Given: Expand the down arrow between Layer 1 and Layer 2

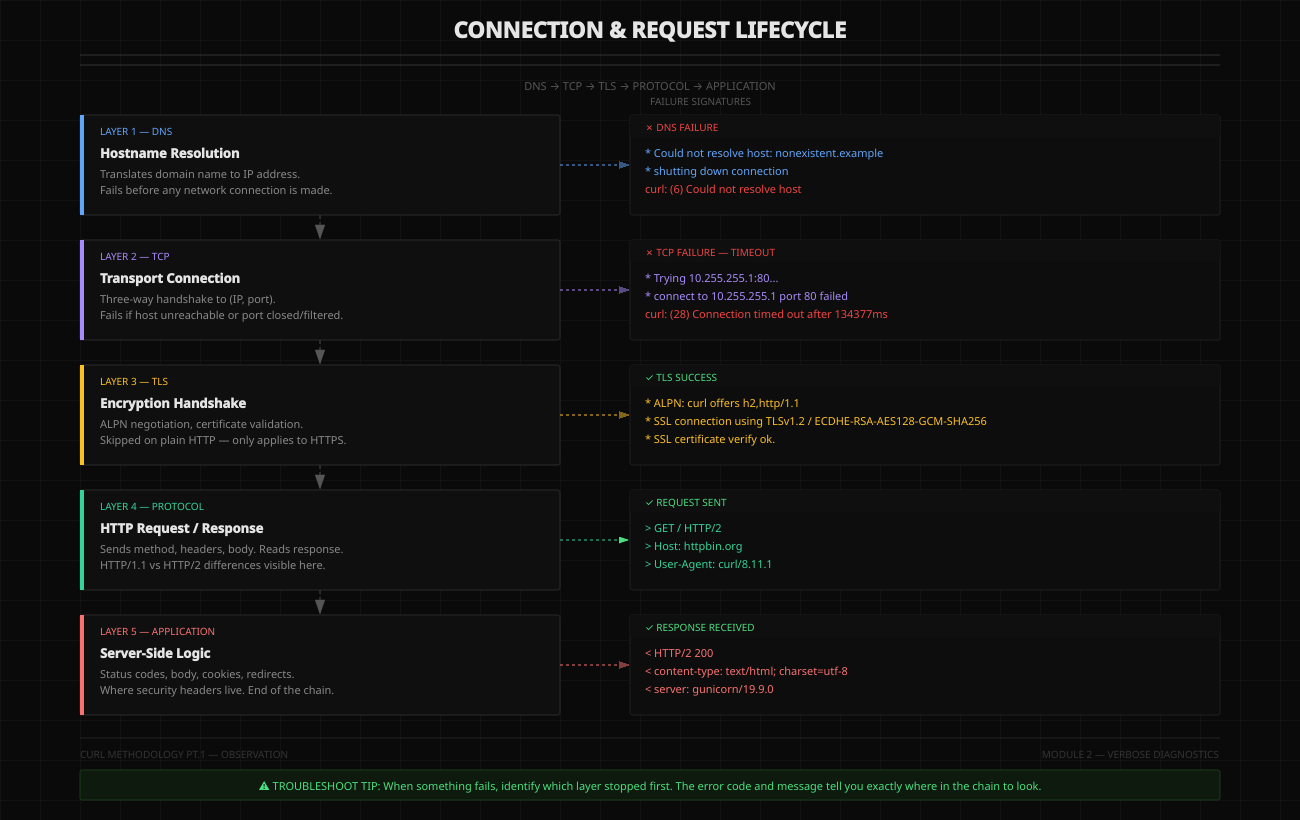Looking at the screenshot, I should click(320, 228).
